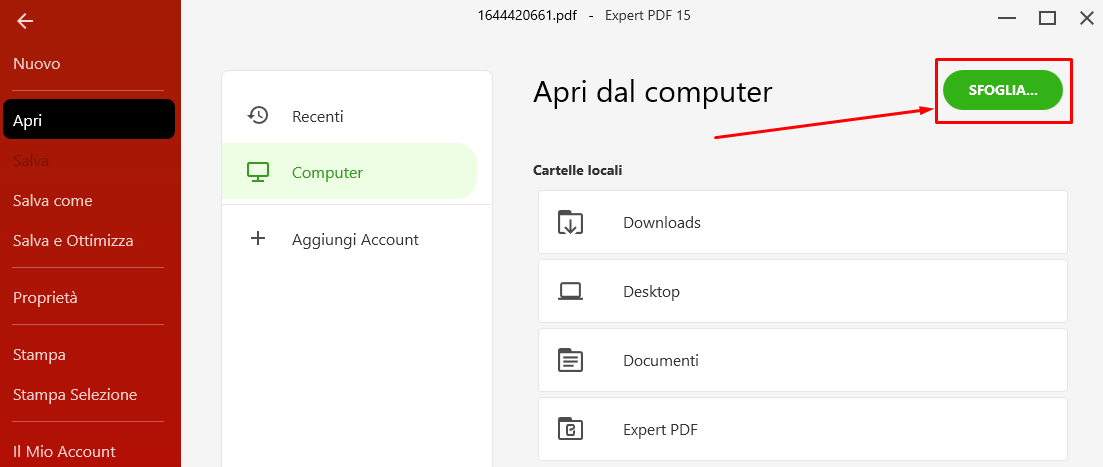This screenshot has height=467, width=1103.
Task: Maximize the Expert PDF window
Action: 1047,18
